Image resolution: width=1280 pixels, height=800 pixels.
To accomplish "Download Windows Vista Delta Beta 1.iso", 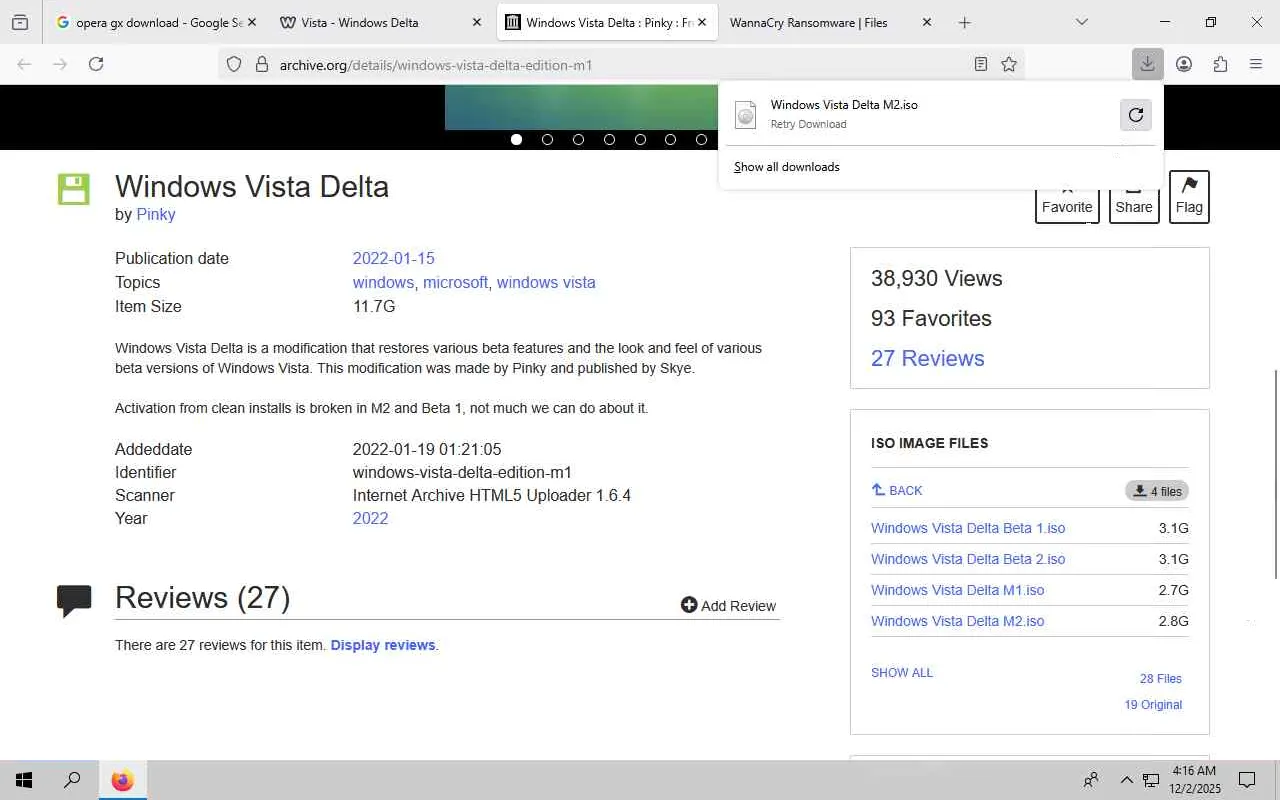I will [968, 528].
